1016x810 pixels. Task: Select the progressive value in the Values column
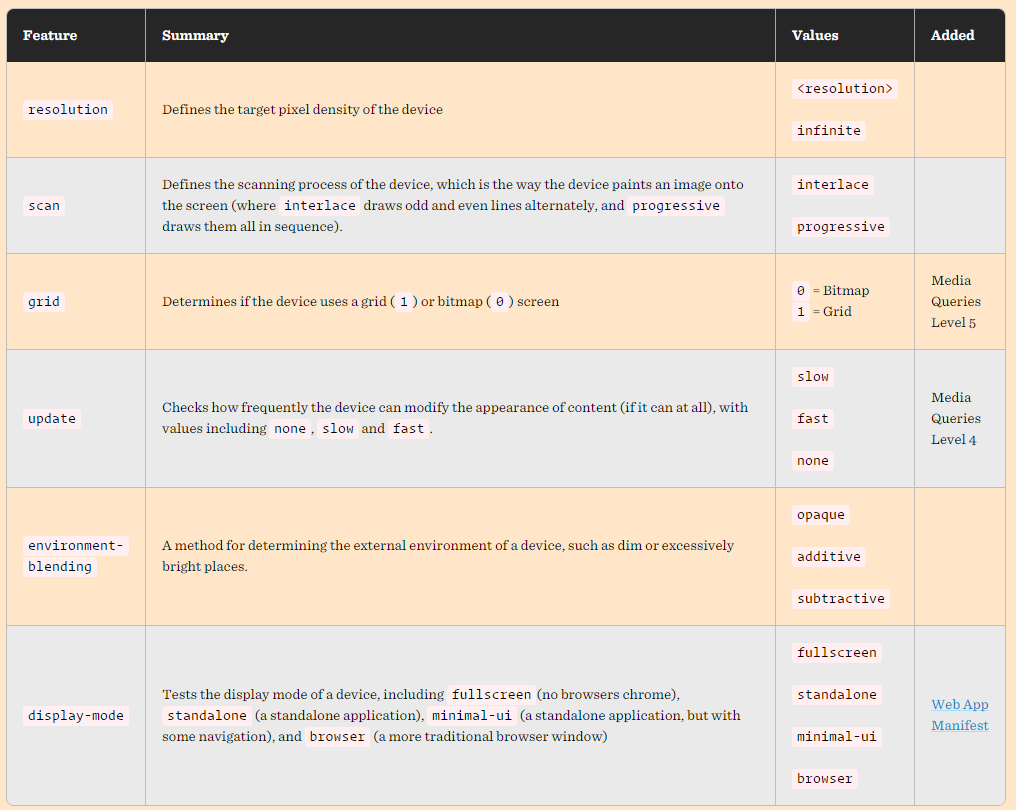coord(840,227)
